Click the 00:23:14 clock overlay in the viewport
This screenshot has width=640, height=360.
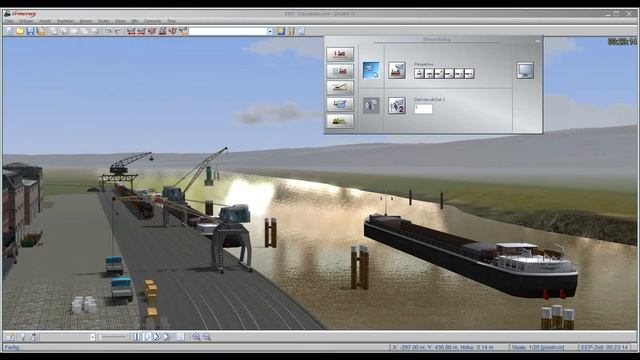click(x=622, y=42)
